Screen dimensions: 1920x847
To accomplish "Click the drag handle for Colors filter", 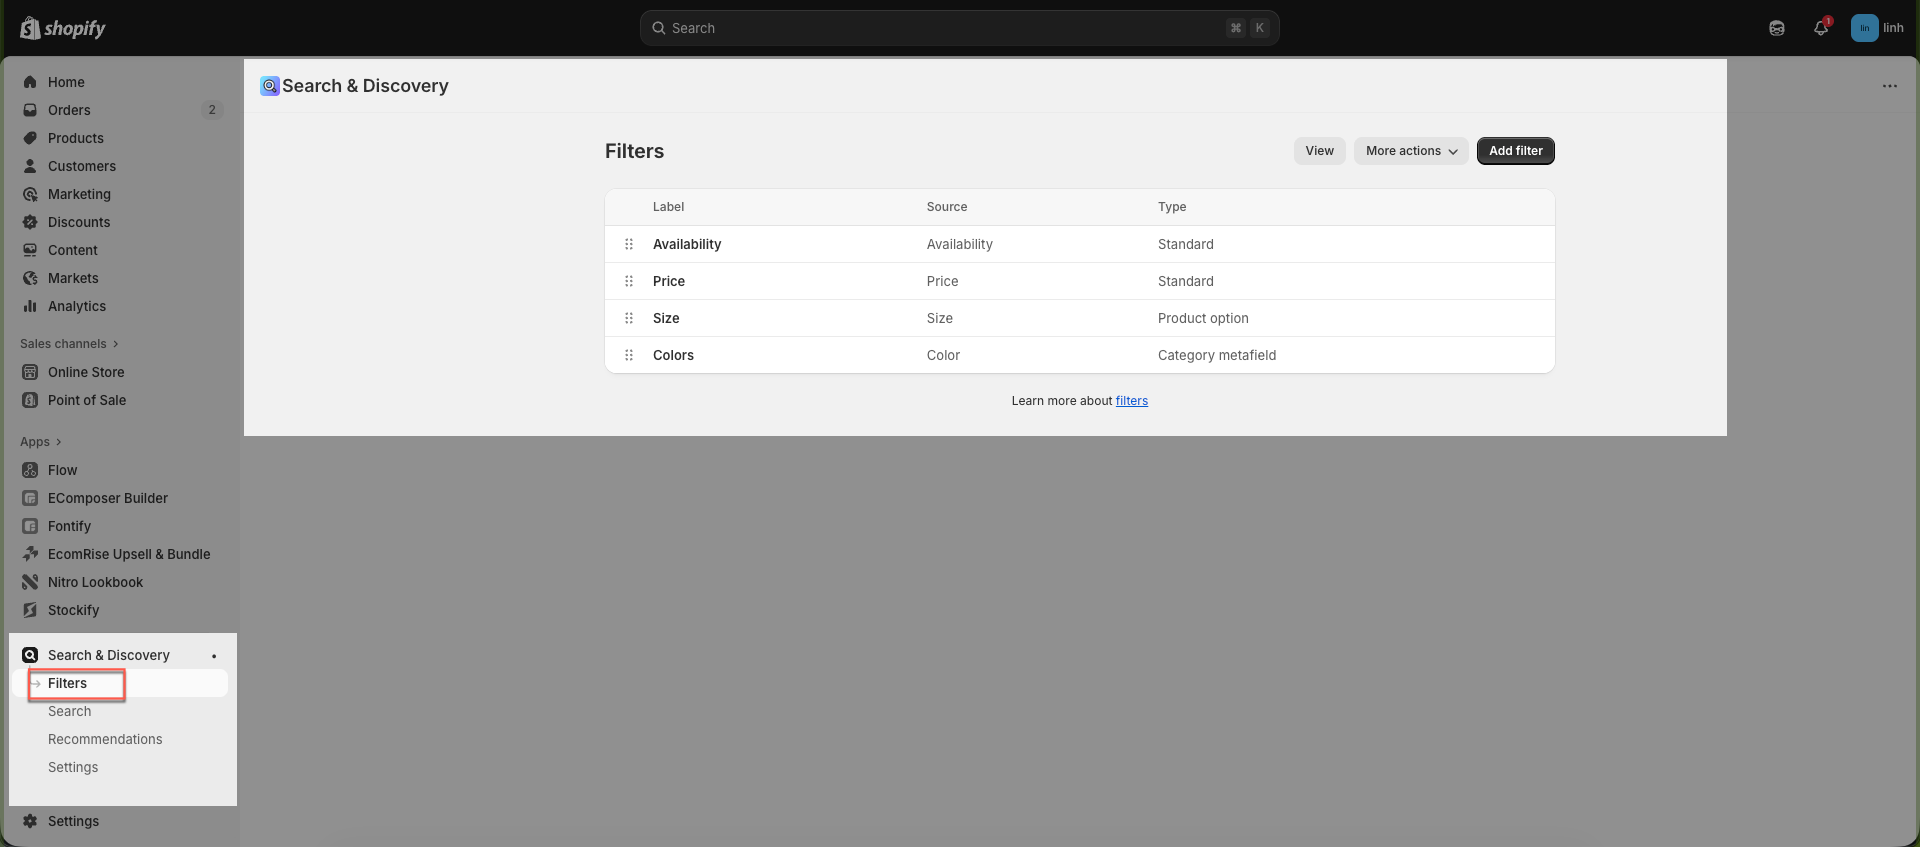I will tap(629, 355).
